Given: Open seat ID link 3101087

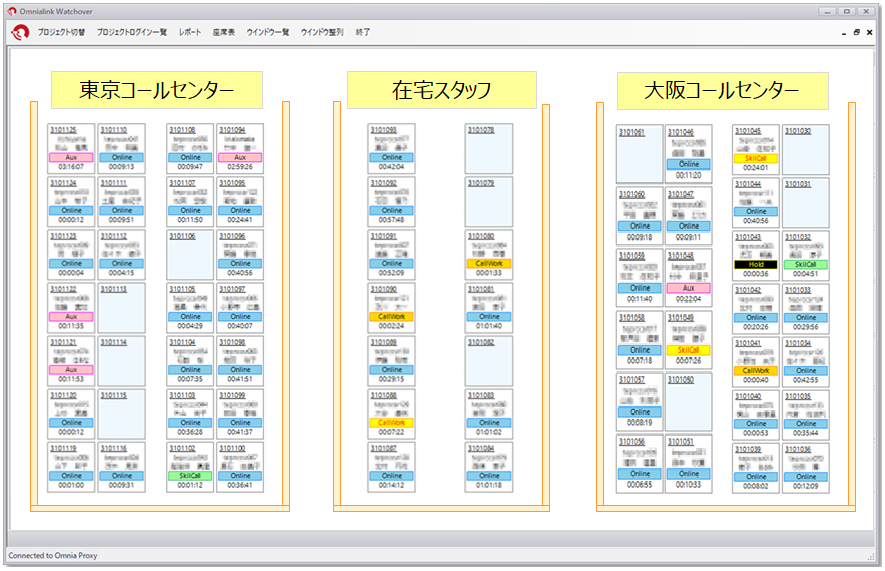Looking at the screenshot, I should pos(384,449).
